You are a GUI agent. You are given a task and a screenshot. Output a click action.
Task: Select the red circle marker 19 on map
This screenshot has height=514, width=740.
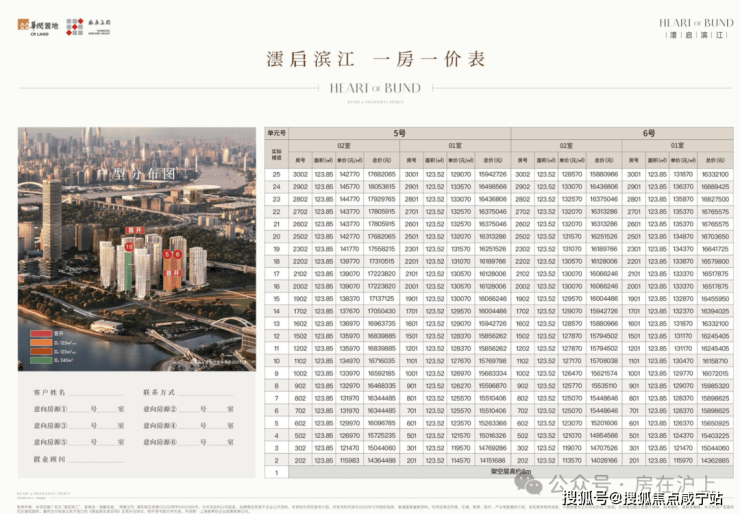tap(129, 246)
